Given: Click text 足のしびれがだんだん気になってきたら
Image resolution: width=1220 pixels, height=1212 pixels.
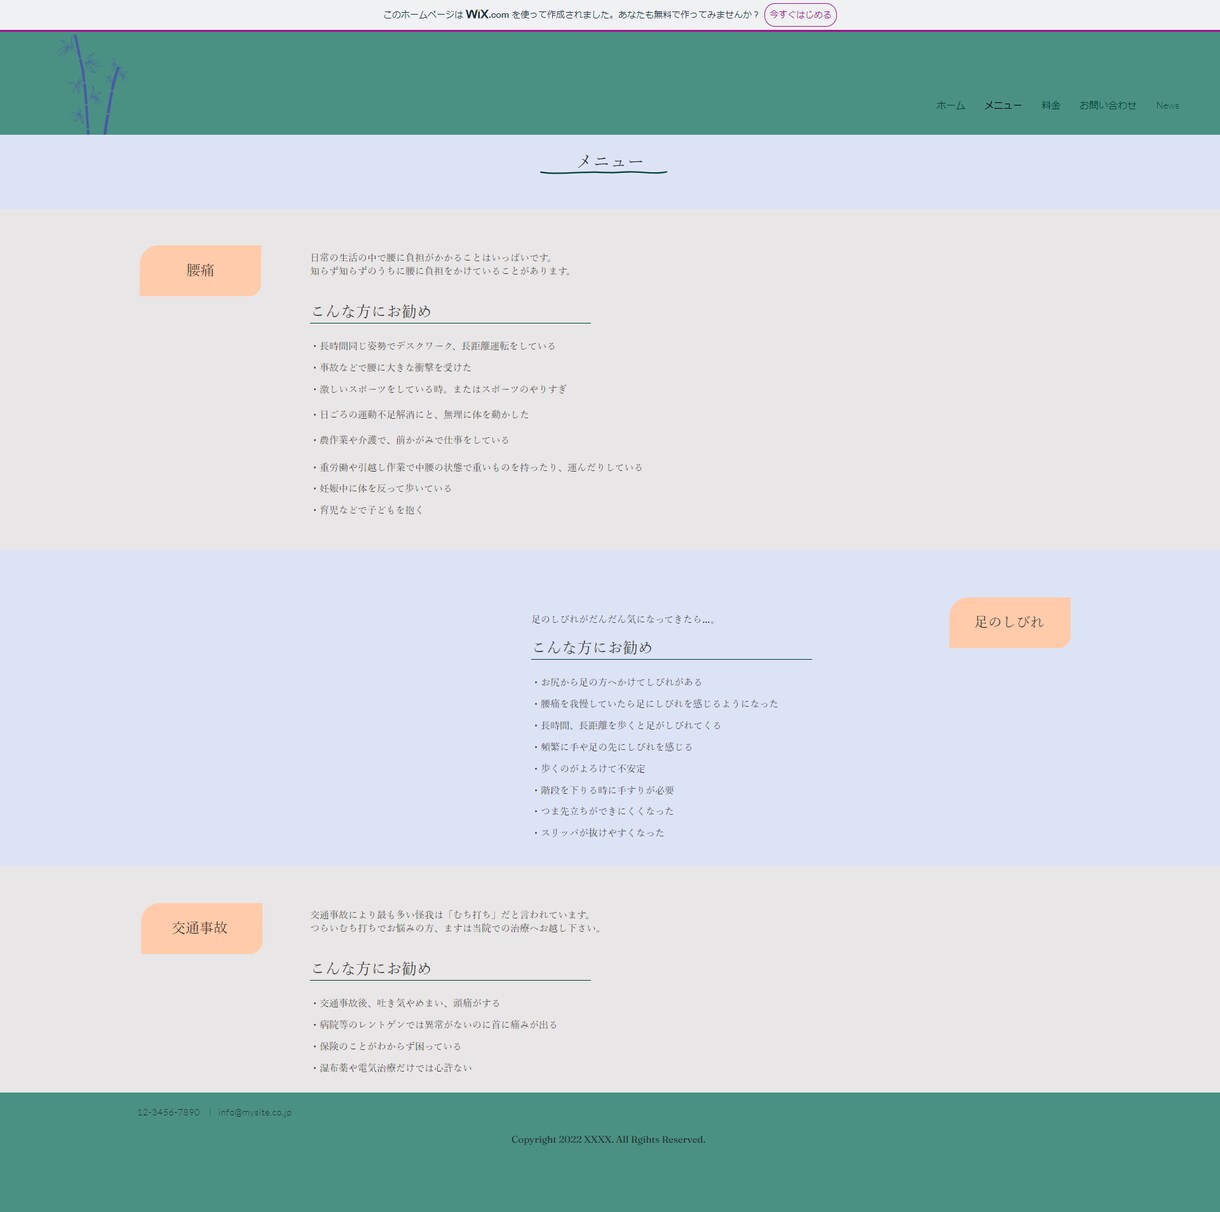Looking at the screenshot, I should pos(623,620).
